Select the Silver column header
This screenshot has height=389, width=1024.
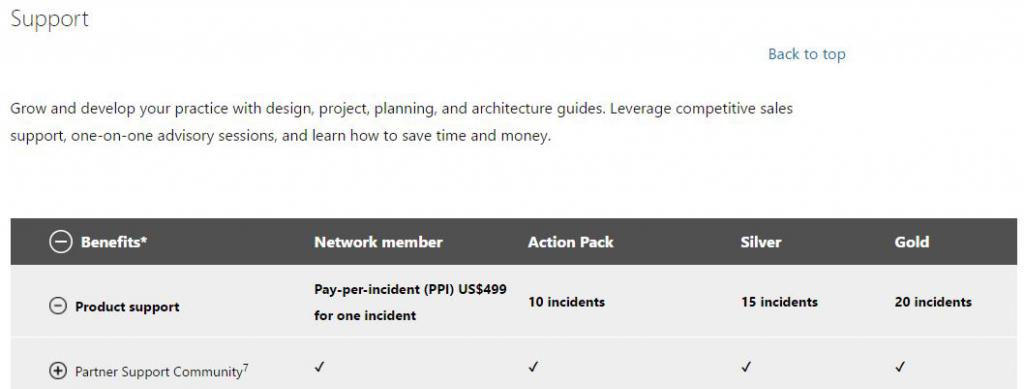pyautogui.click(x=761, y=242)
